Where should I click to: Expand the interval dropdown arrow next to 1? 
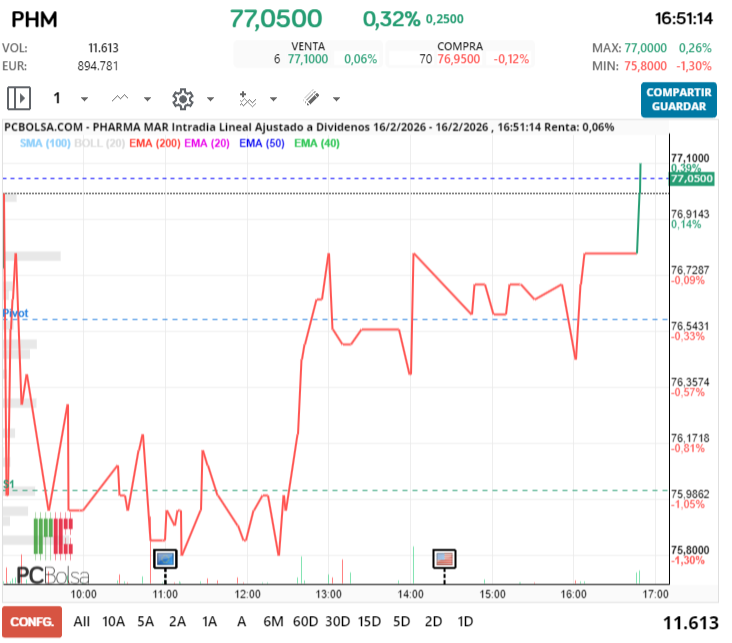[84, 99]
